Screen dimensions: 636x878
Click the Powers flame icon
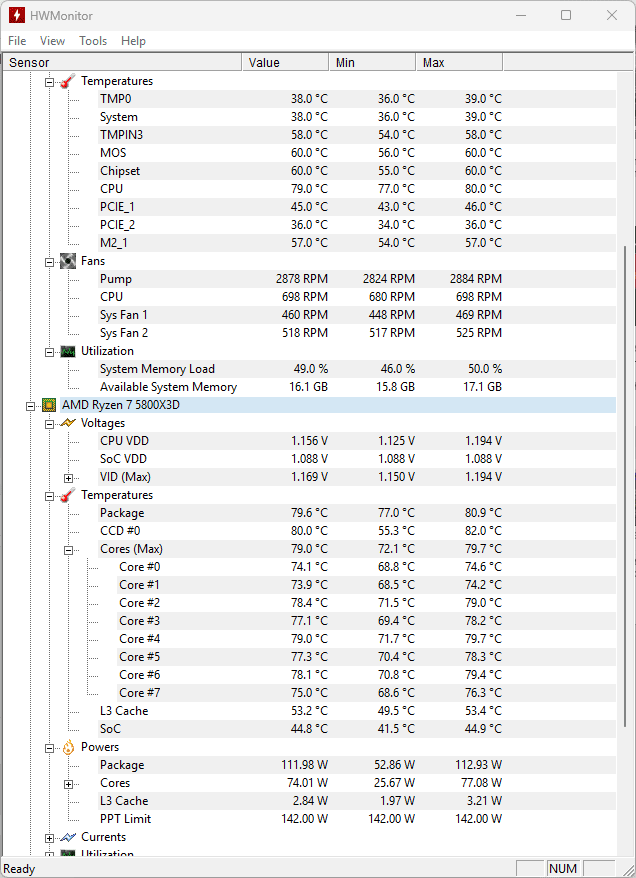67,747
